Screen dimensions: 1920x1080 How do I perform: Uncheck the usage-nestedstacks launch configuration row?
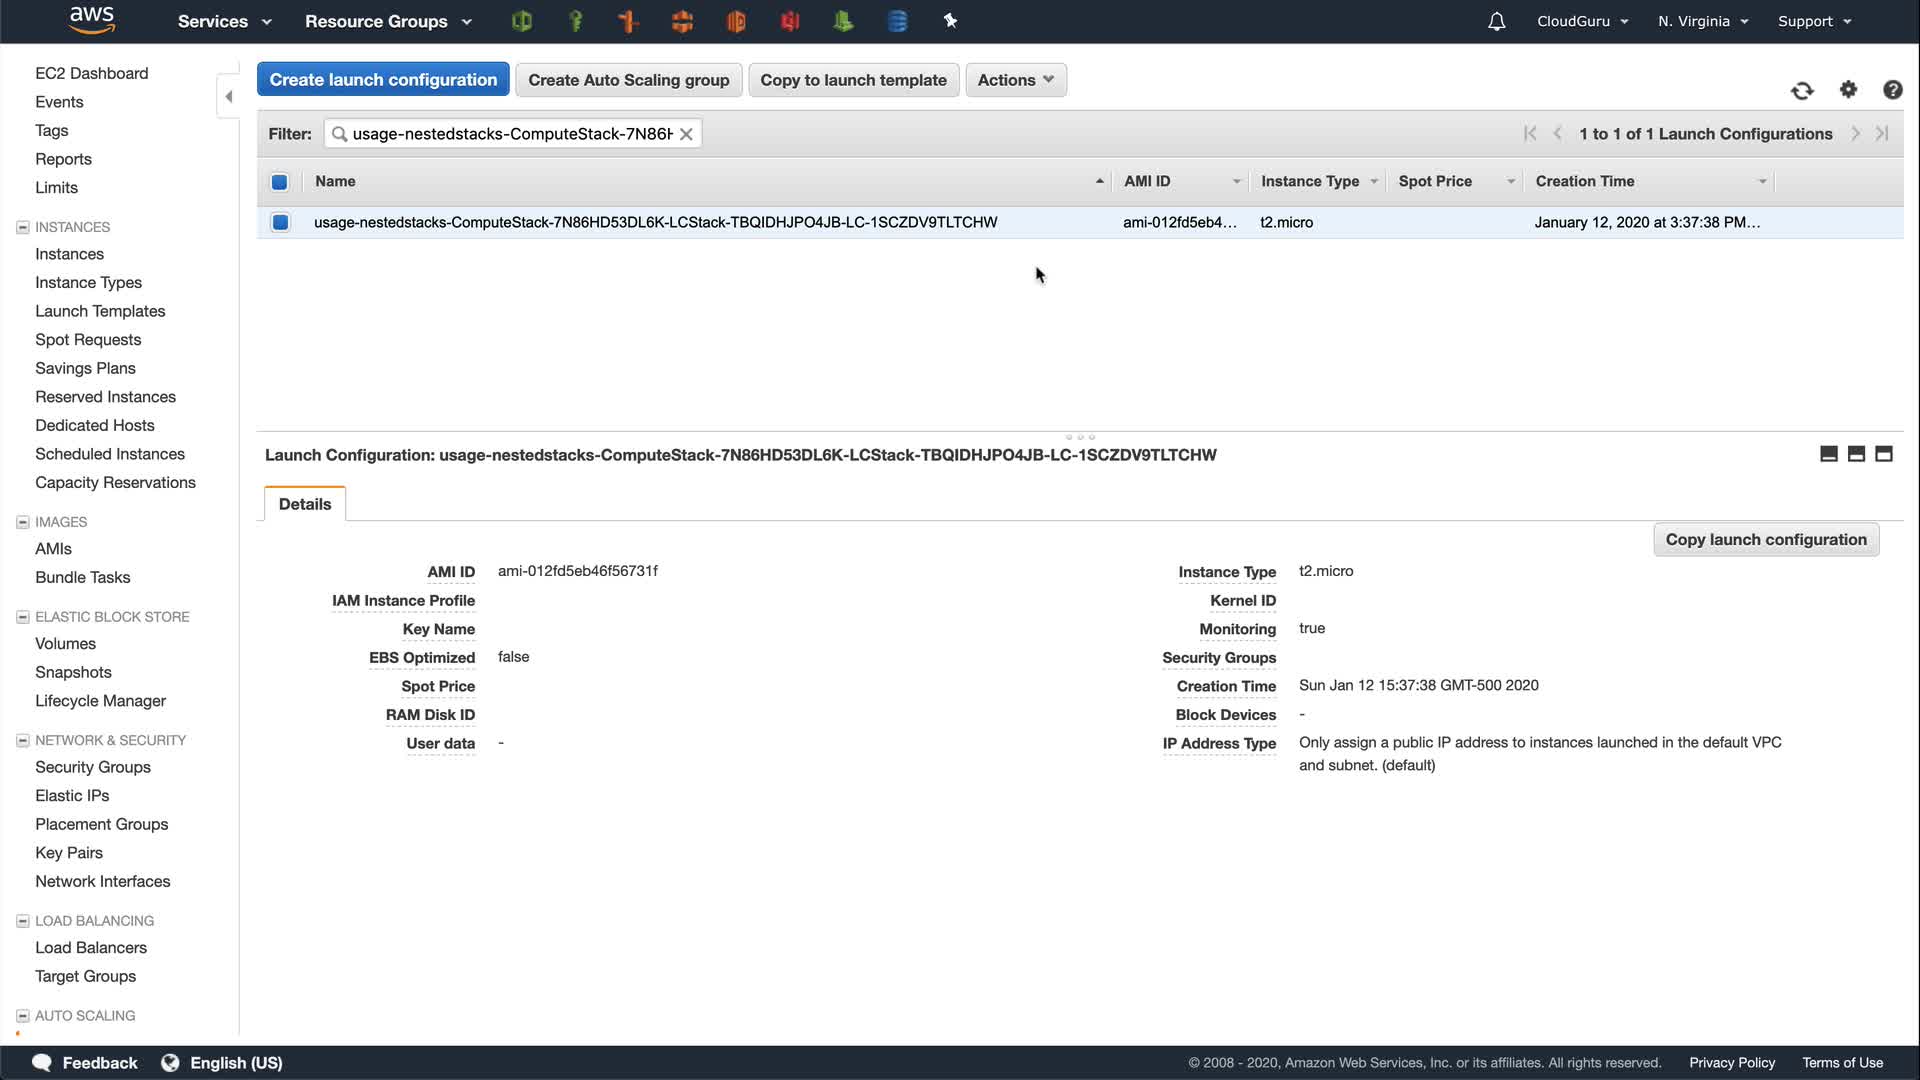(280, 222)
